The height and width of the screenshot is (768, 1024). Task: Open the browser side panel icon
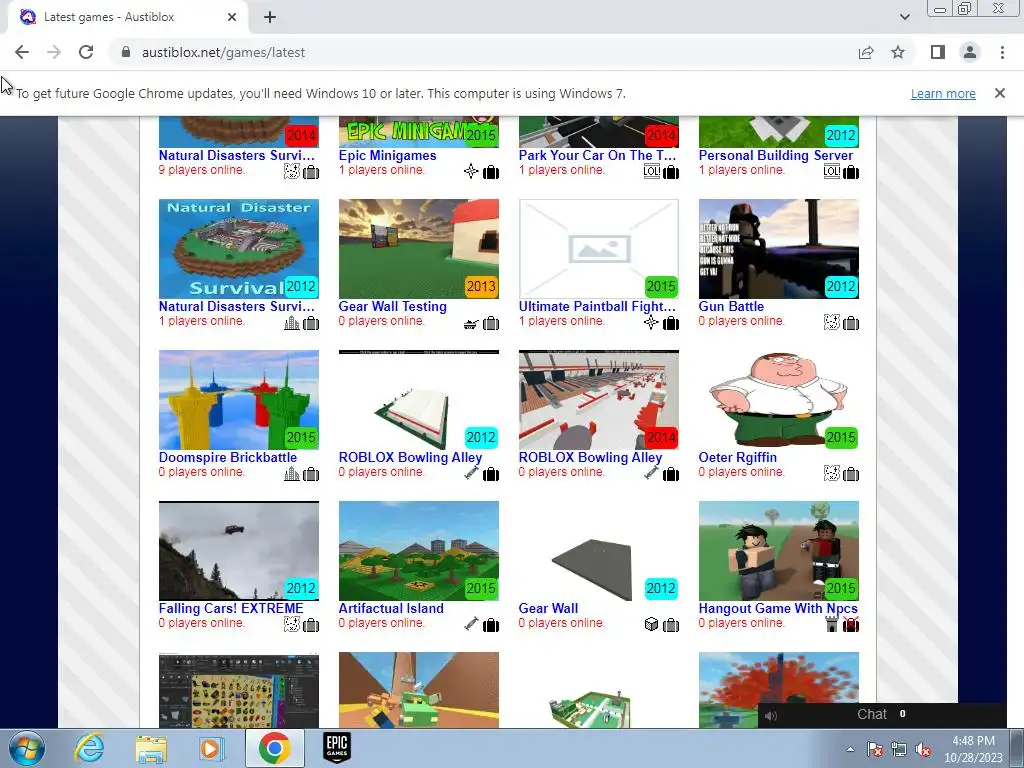[938, 52]
